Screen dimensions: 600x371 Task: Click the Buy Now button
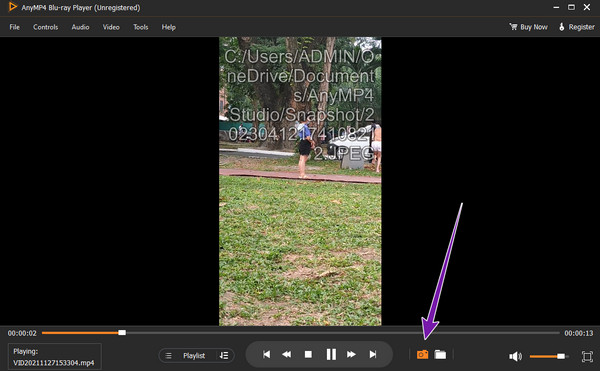528,27
